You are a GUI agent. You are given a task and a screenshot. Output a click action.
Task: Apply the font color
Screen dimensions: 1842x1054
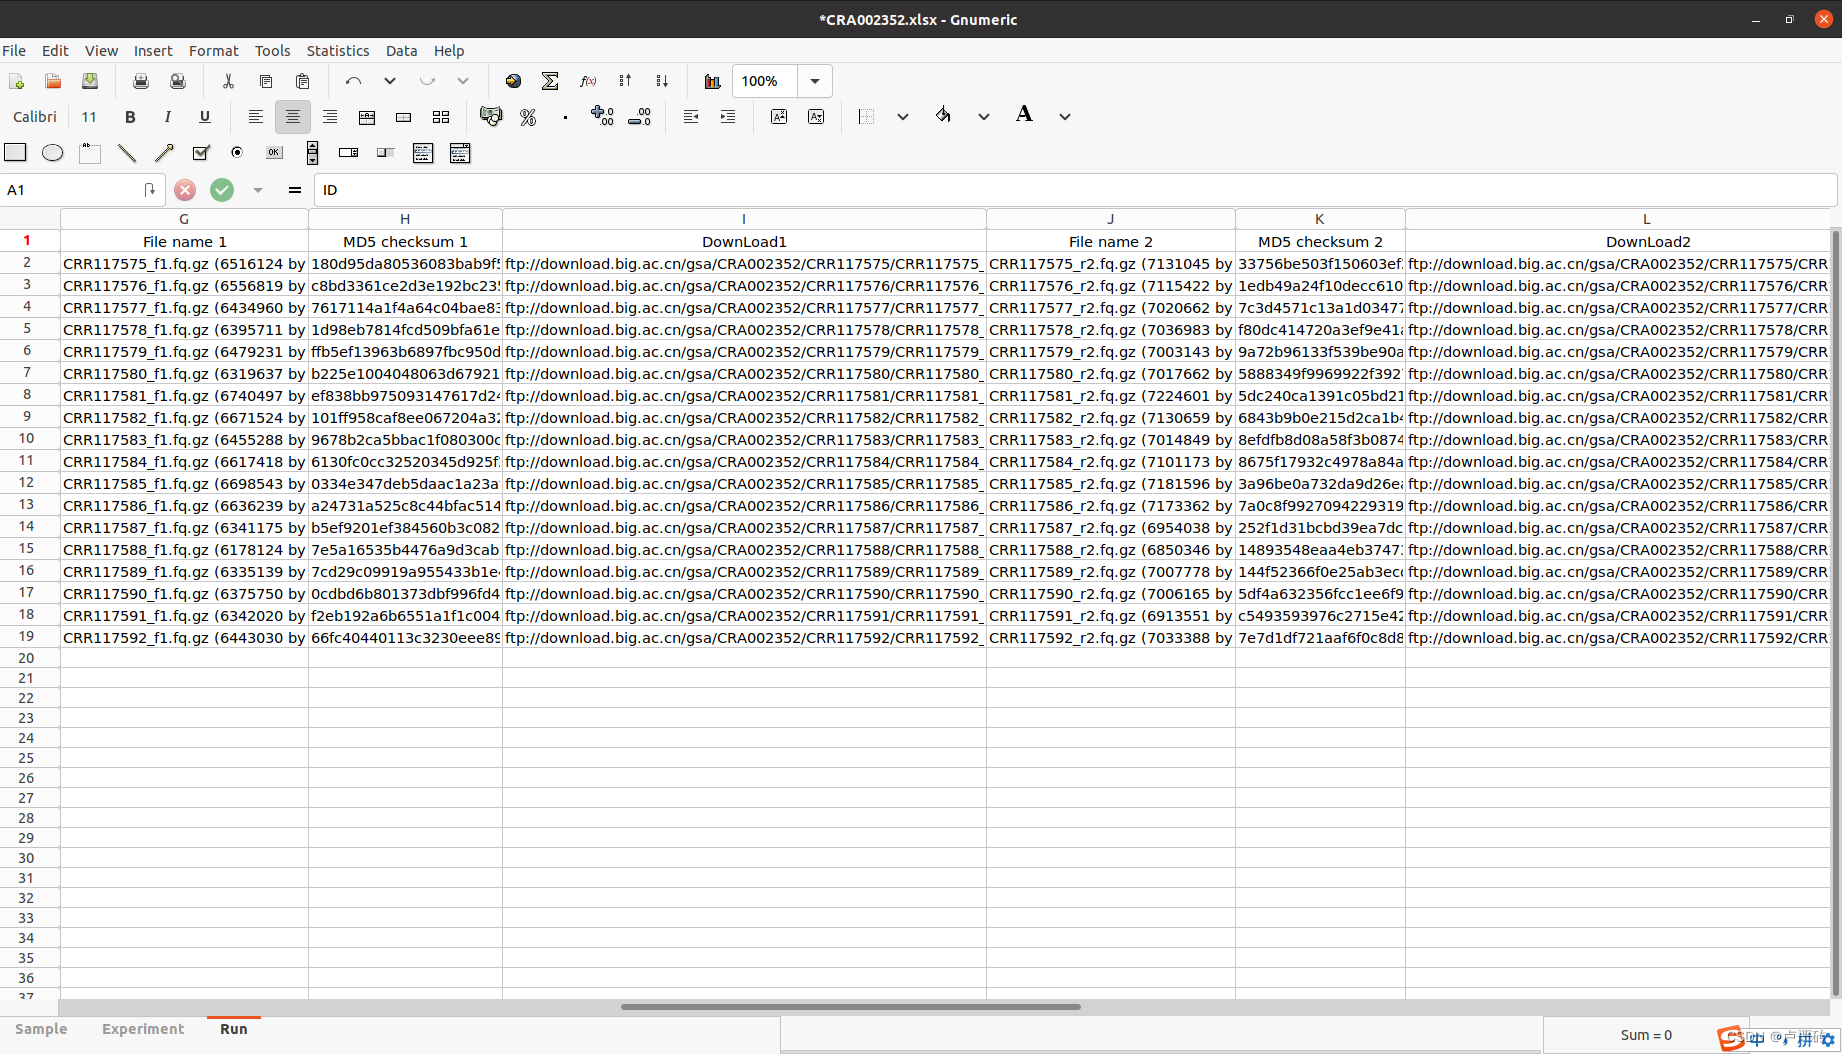(x=1024, y=114)
